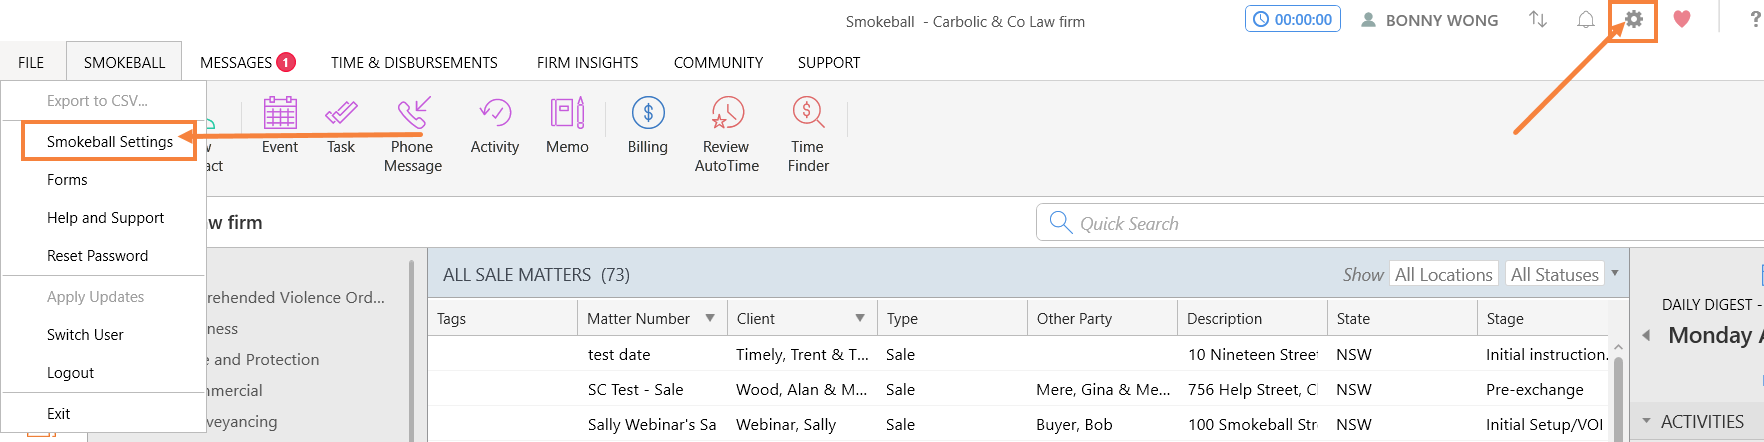Open notifications bell
Screen dimensions: 1764x442
coord(1586,20)
